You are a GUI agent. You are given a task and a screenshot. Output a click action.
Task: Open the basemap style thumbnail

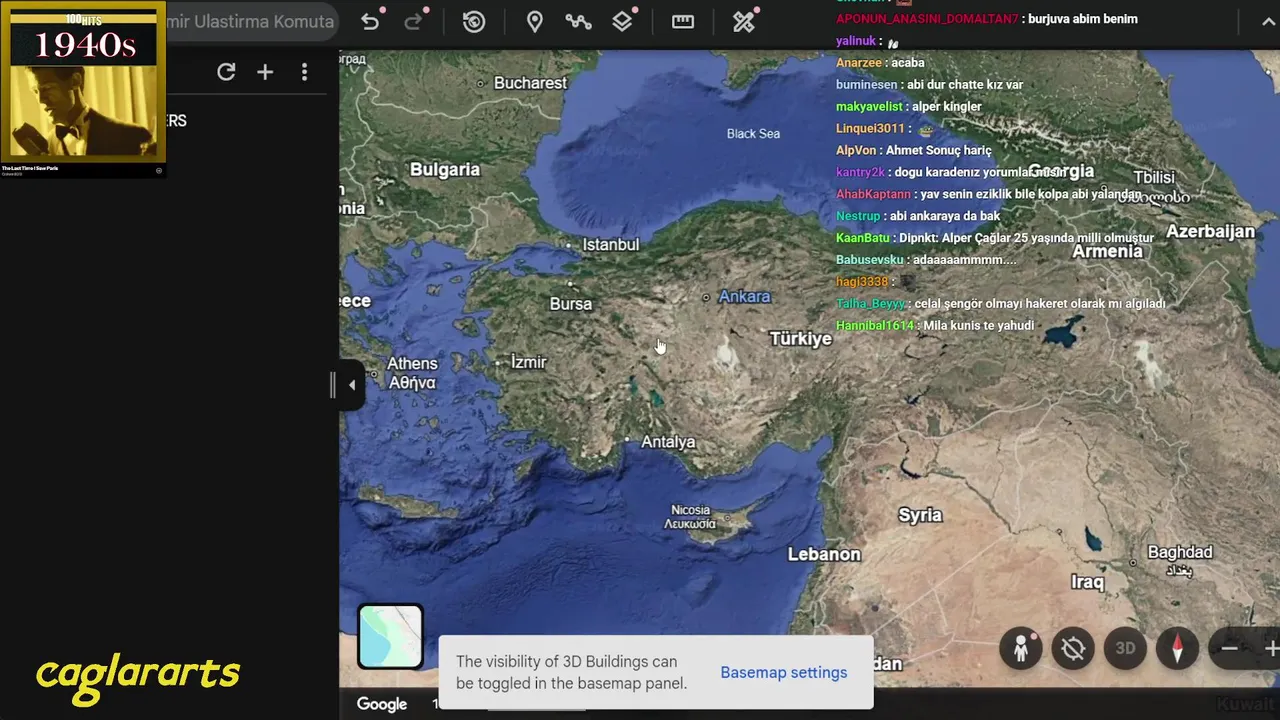coord(390,636)
